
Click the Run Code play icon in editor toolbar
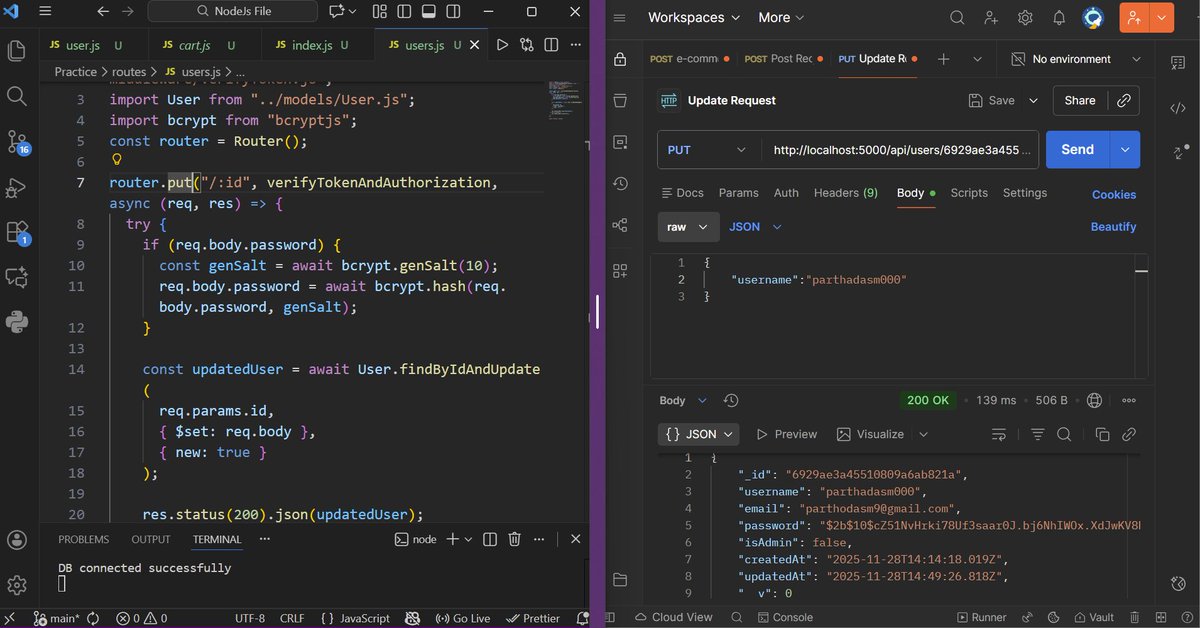click(x=502, y=45)
